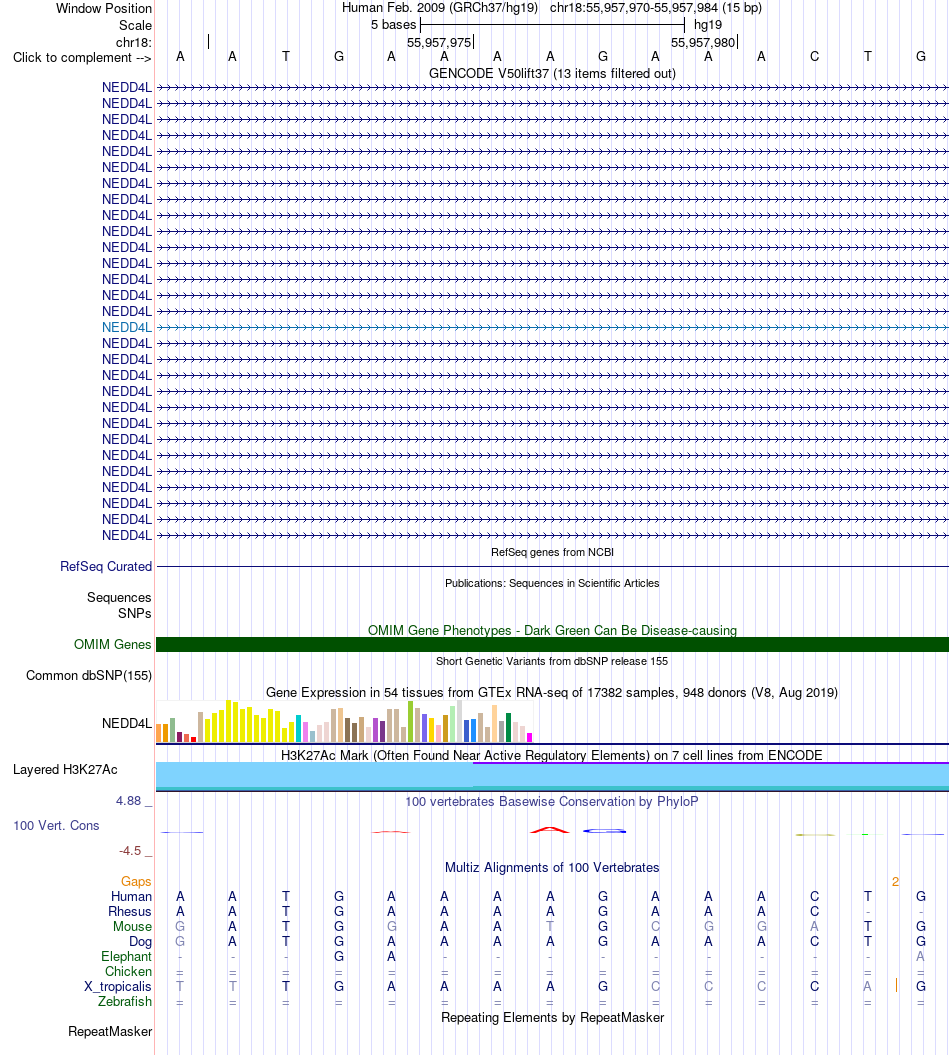Screen dimensions: 950x1055
Task: Click the RepeatMasker track label
Action: [x=110, y=1031]
